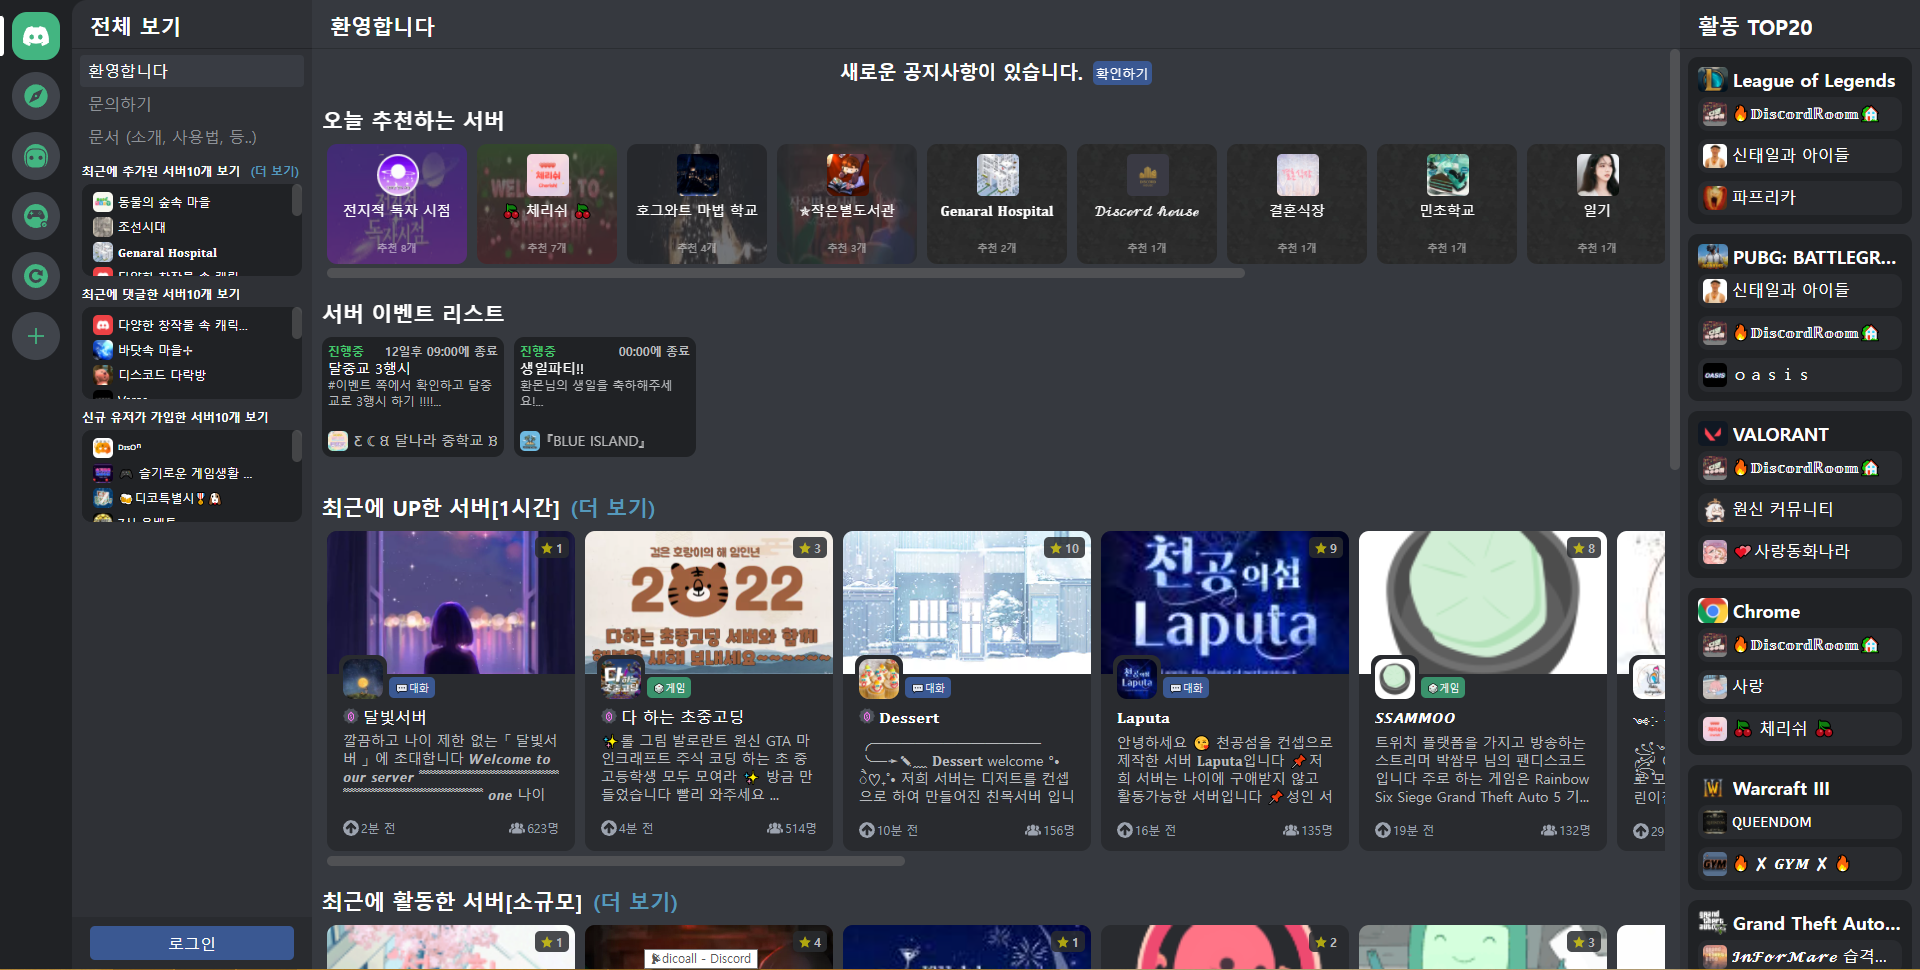Viewport: 1920px width, 970px height.
Task: Open League of Legends game icon
Action: click(x=1712, y=80)
